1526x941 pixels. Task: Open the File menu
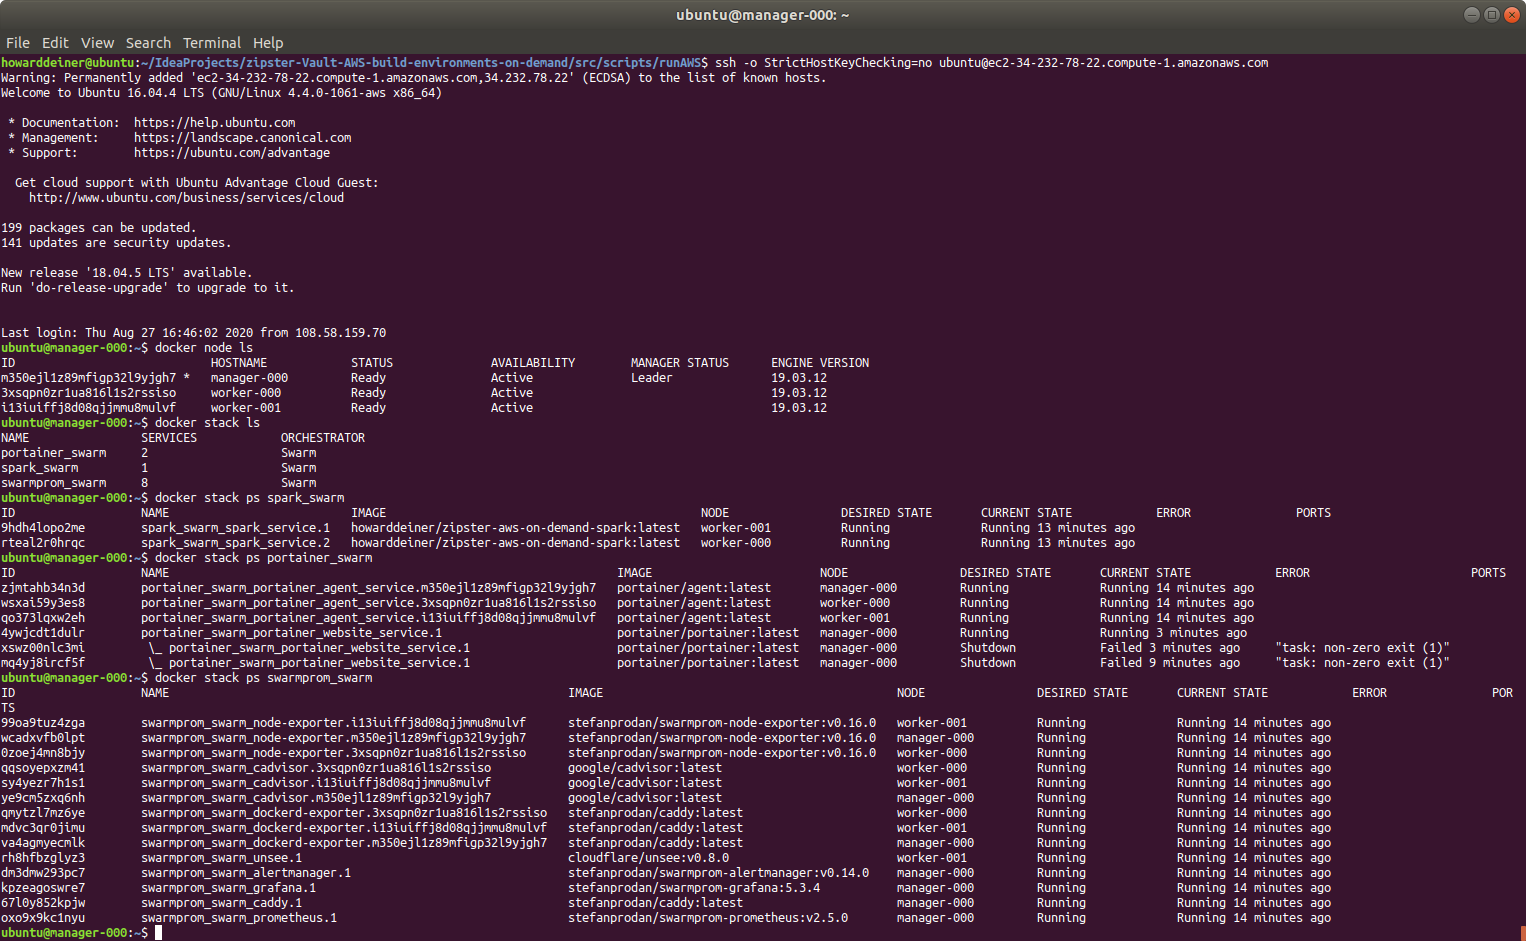click(x=18, y=43)
